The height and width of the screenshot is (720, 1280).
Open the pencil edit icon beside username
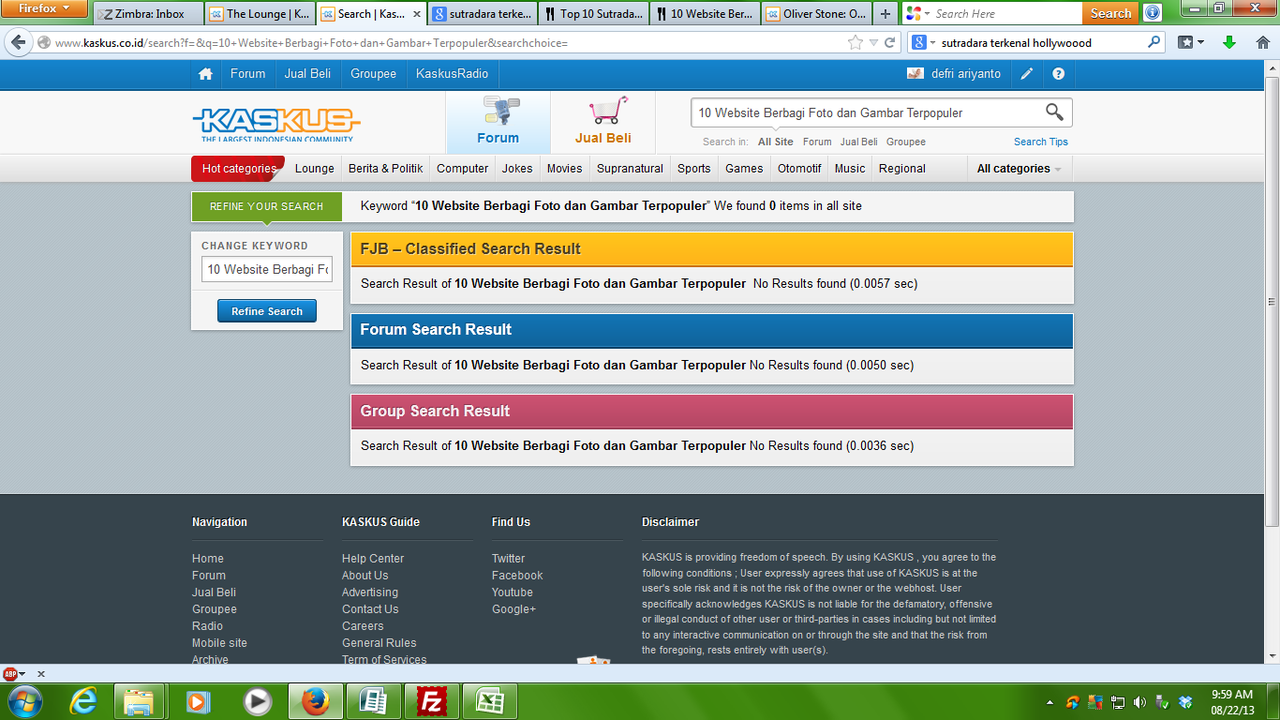click(x=1027, y=74)
